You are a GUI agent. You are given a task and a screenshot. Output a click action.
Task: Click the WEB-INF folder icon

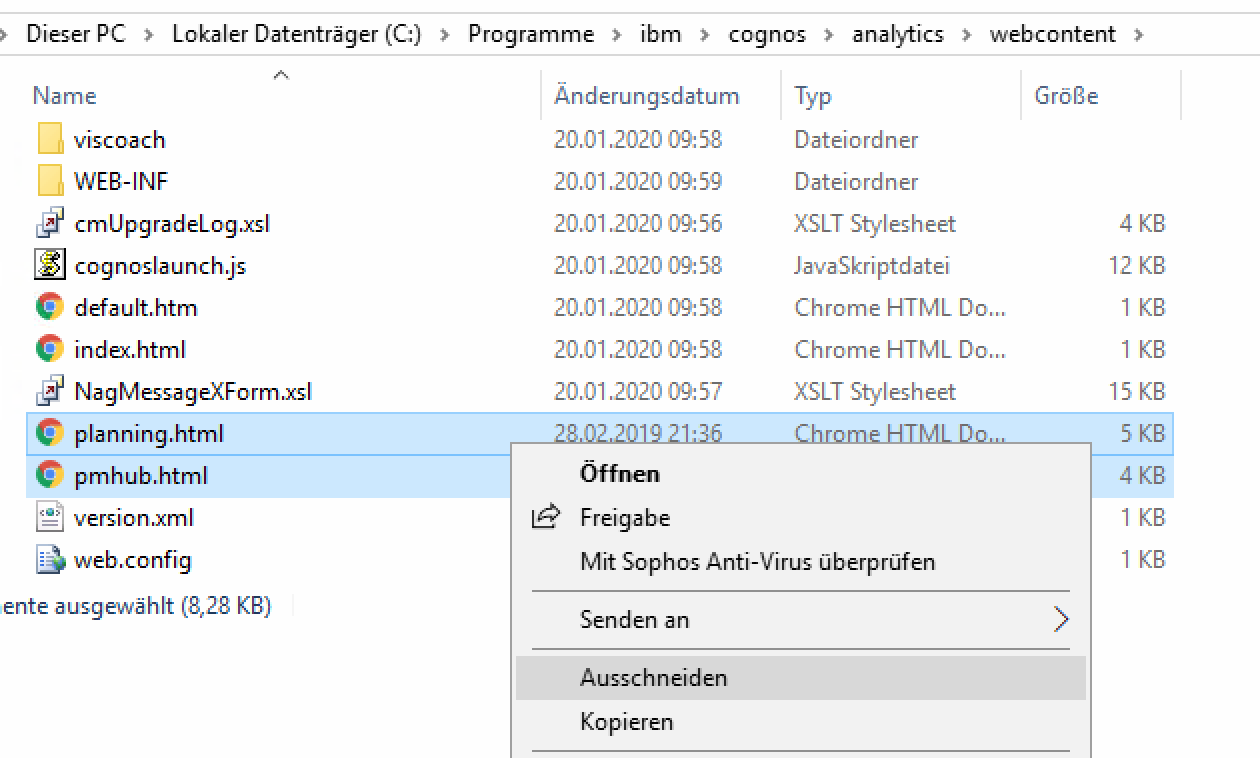pos(50,181)
